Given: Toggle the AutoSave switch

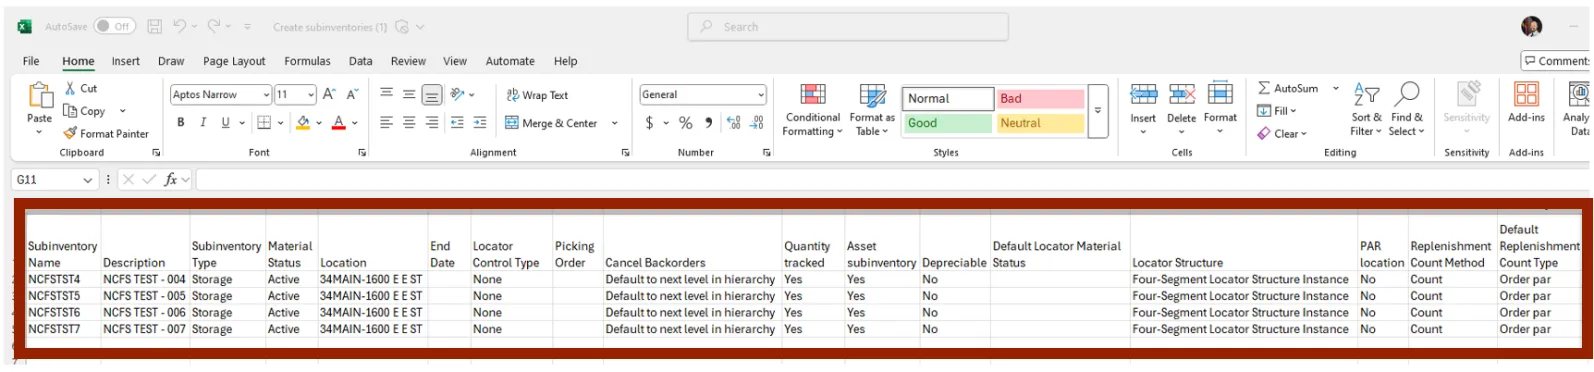Looking at the screenshot, I should pos(115,27).
